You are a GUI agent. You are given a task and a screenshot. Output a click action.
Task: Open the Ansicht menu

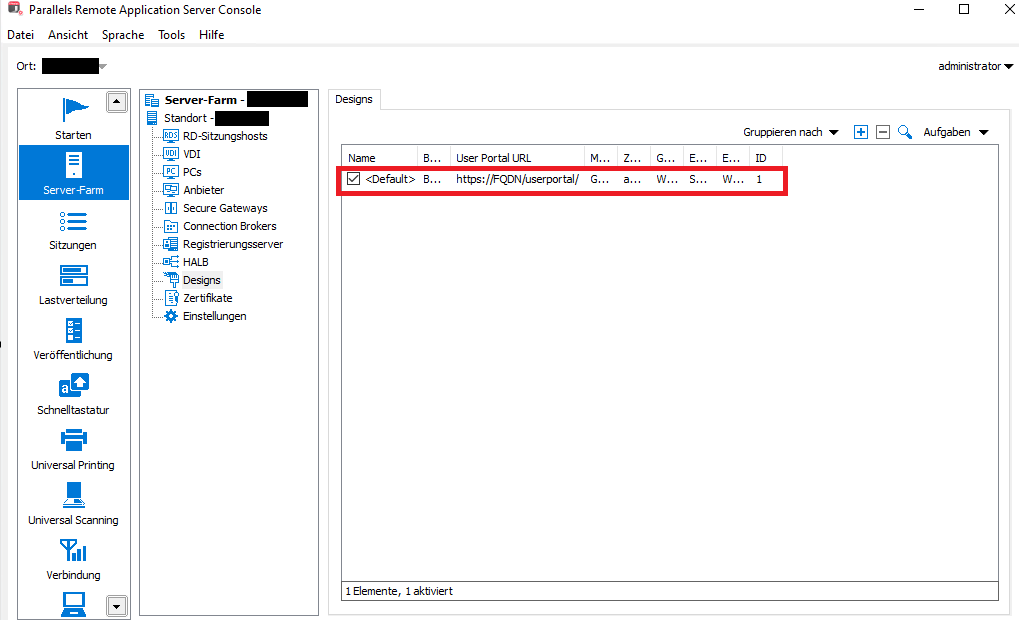click(68, 34)
